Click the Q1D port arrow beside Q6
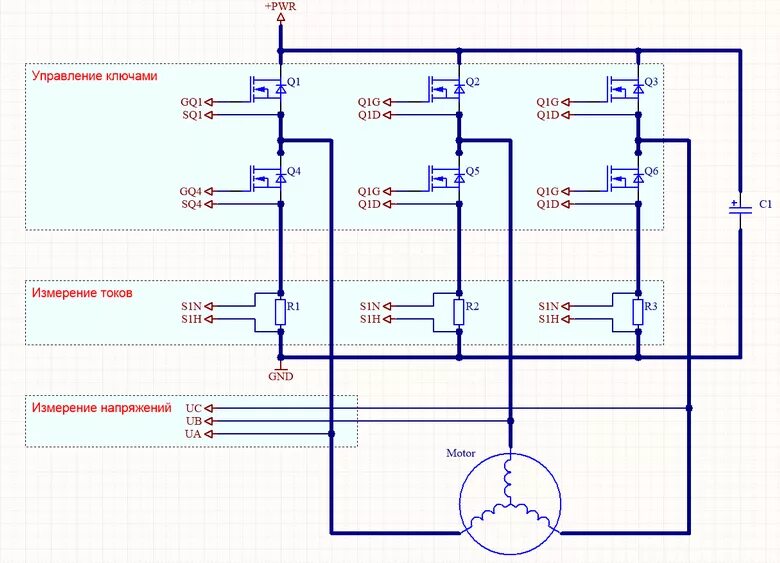Viewport: 780px width, 563px height. [566, 204]
